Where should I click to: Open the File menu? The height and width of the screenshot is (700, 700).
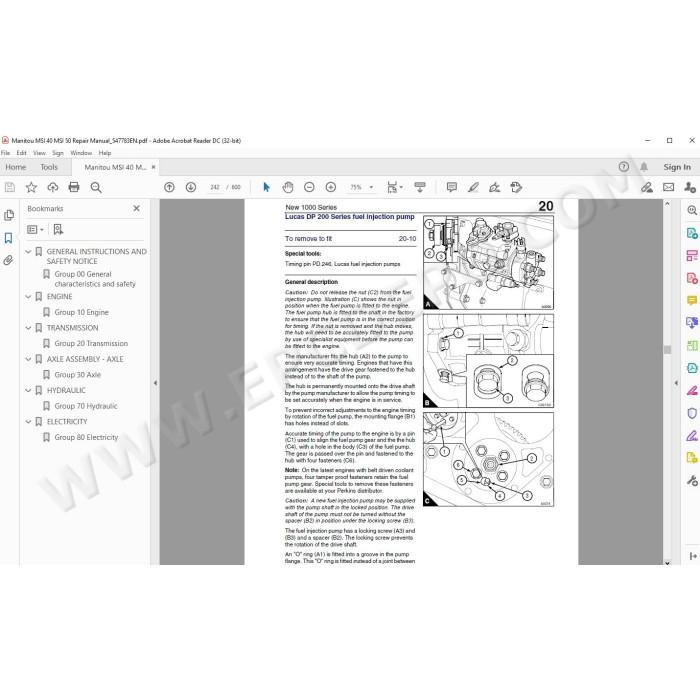pos(5,153)
